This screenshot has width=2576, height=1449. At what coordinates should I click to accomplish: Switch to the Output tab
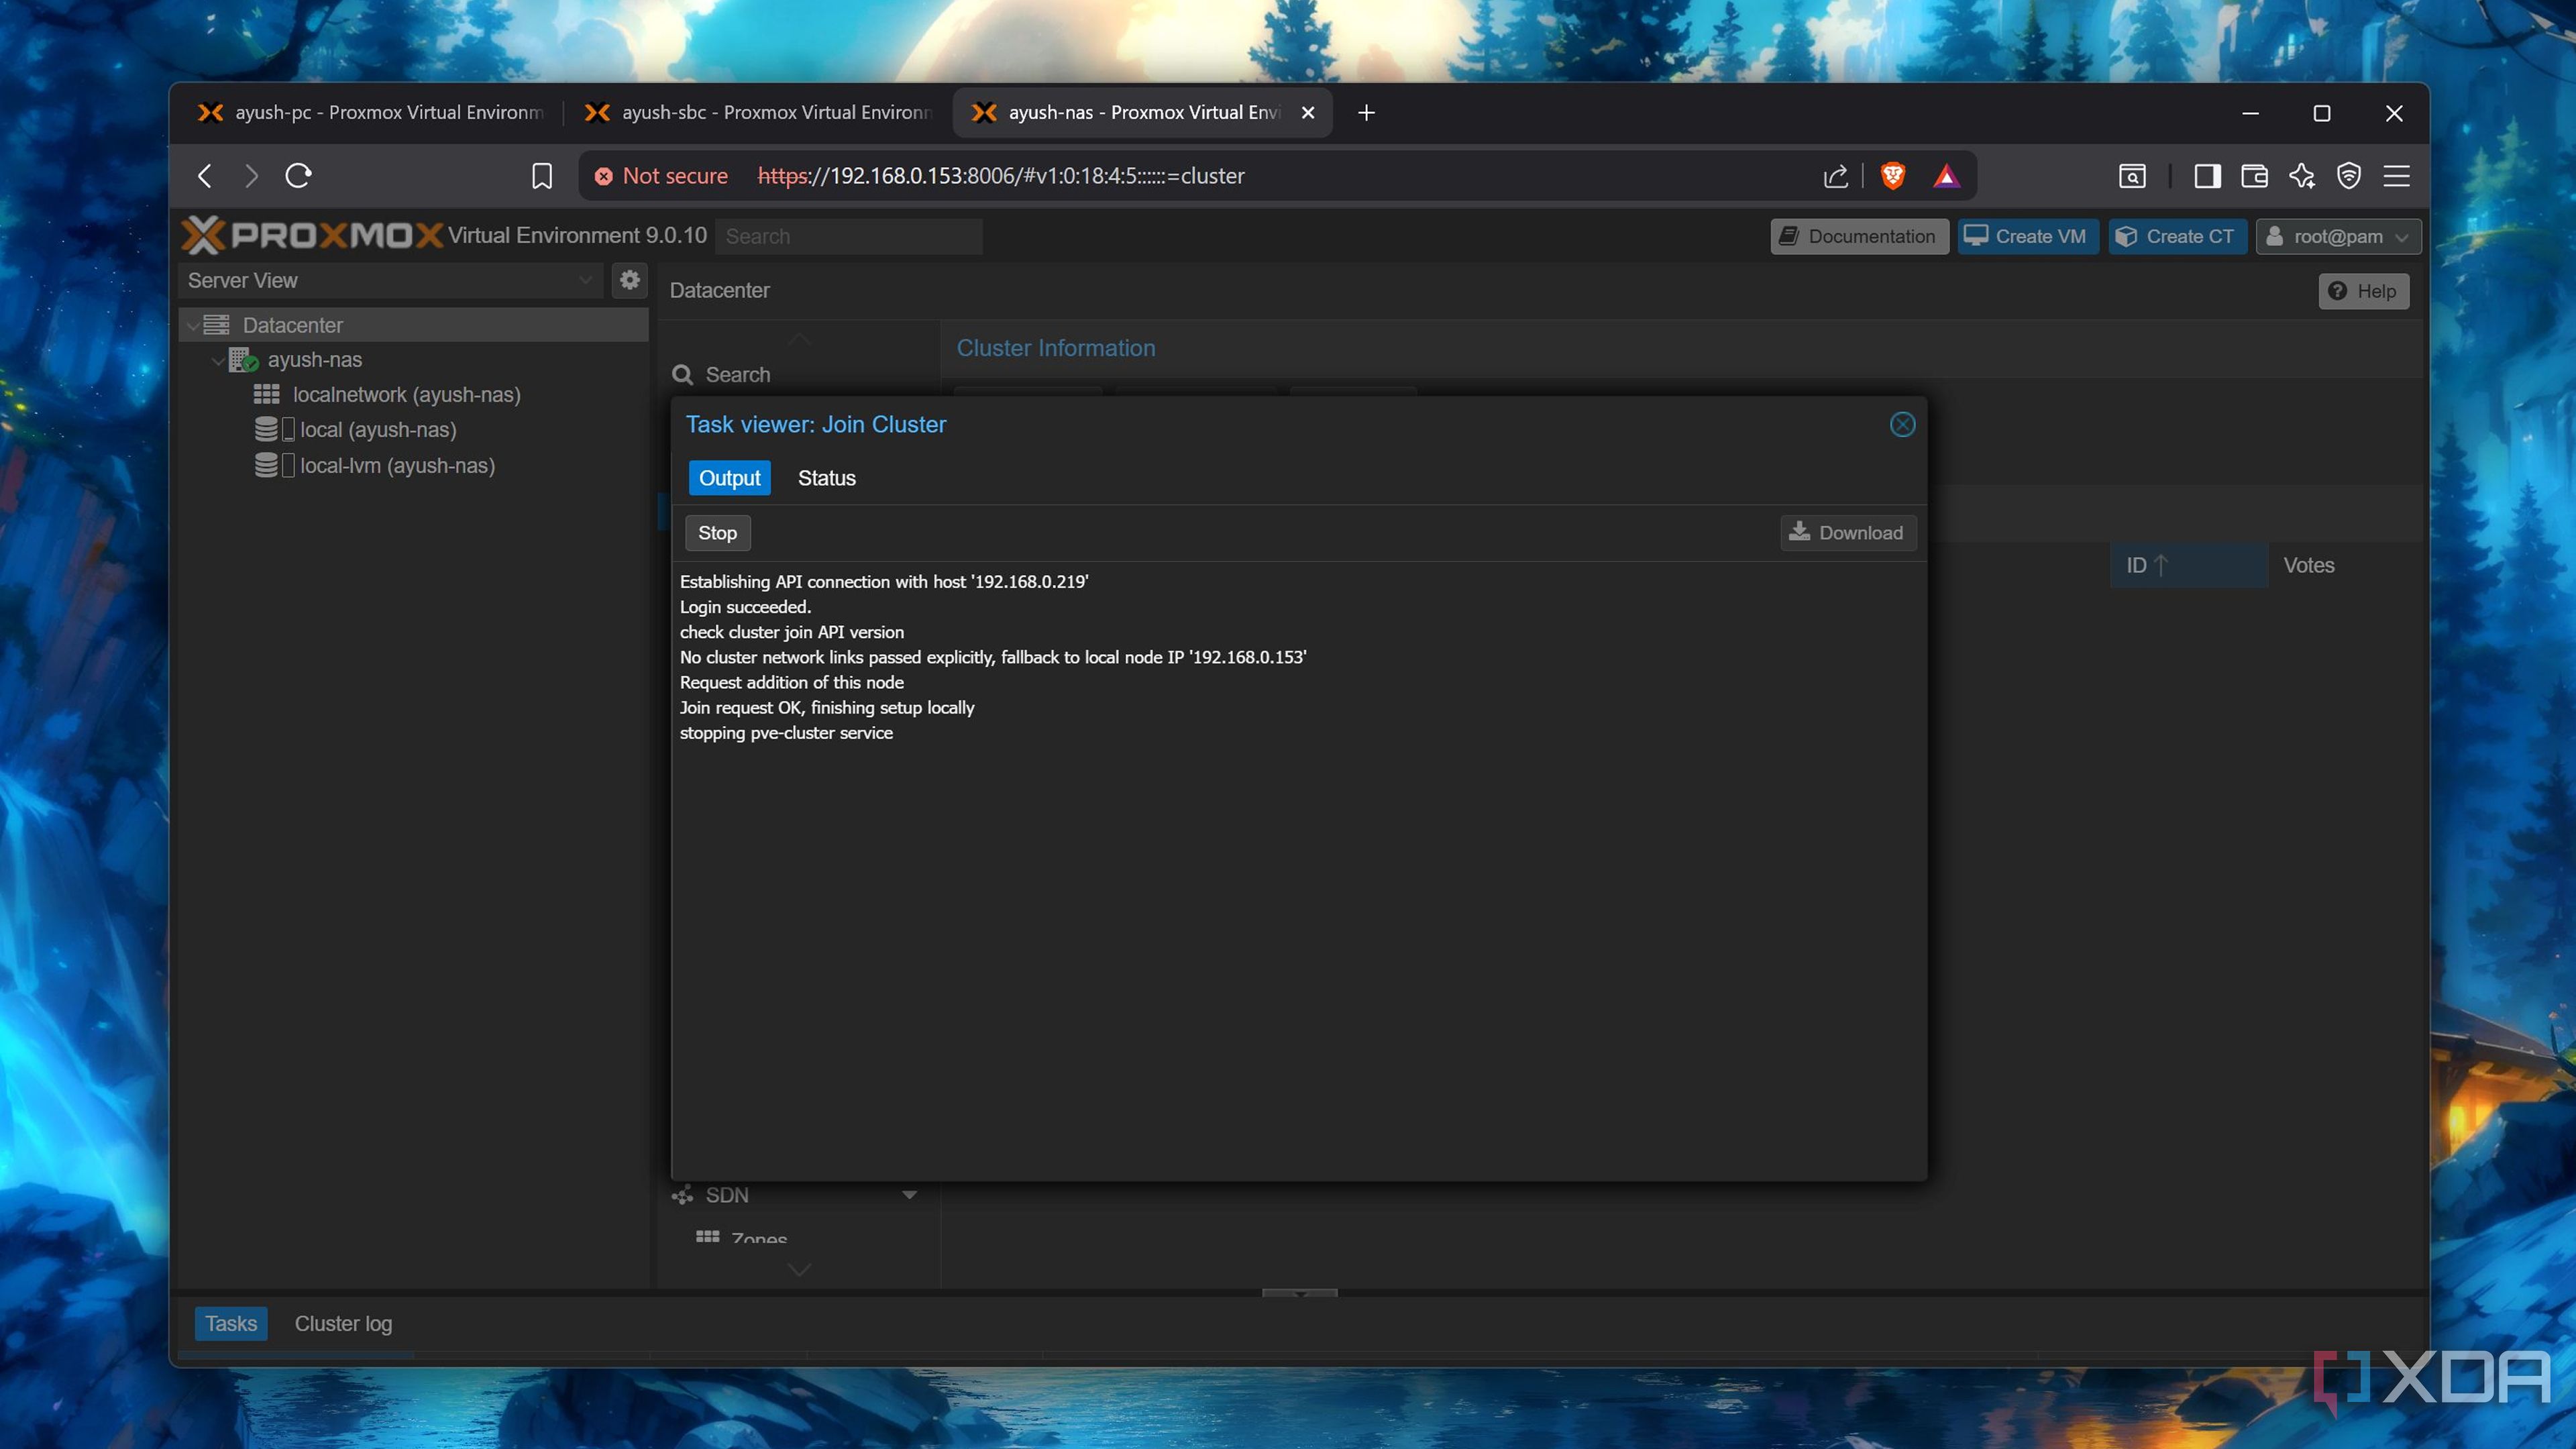[x=729, y=478]
